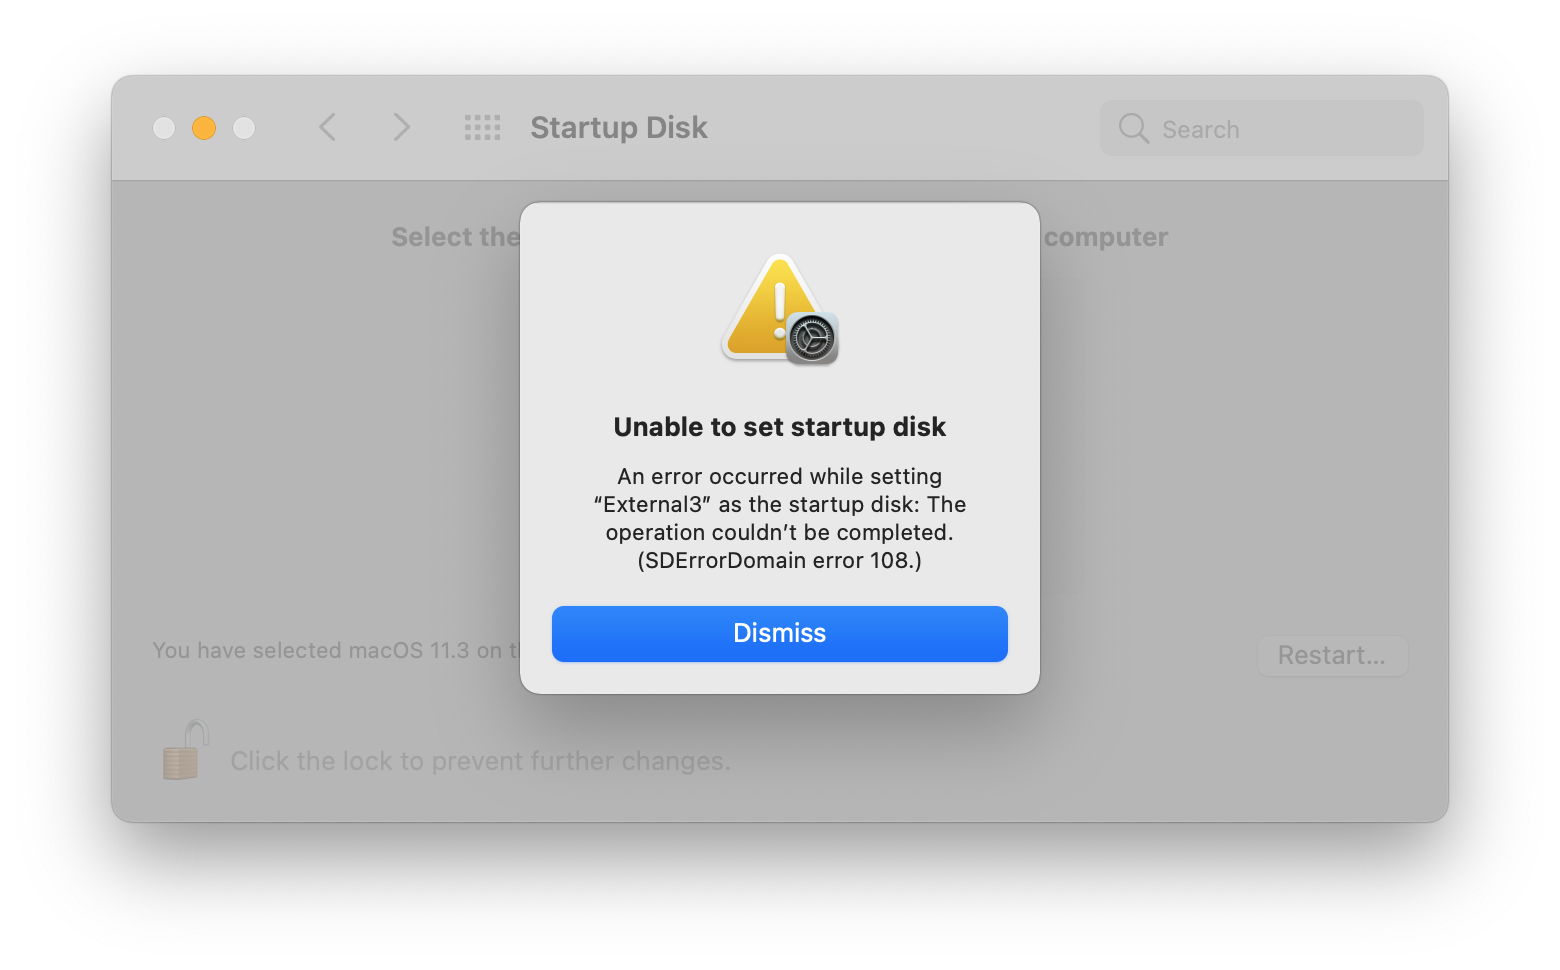Click the yellow minimize traffic light
This screenshot has height=970, width=1560.
pos(203,128)
